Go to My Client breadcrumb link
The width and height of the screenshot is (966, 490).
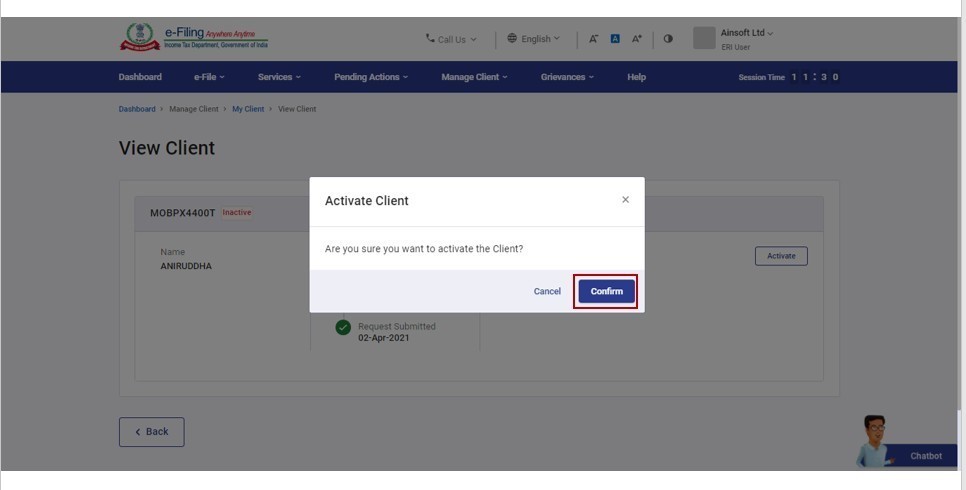click(x=248, y=109)
